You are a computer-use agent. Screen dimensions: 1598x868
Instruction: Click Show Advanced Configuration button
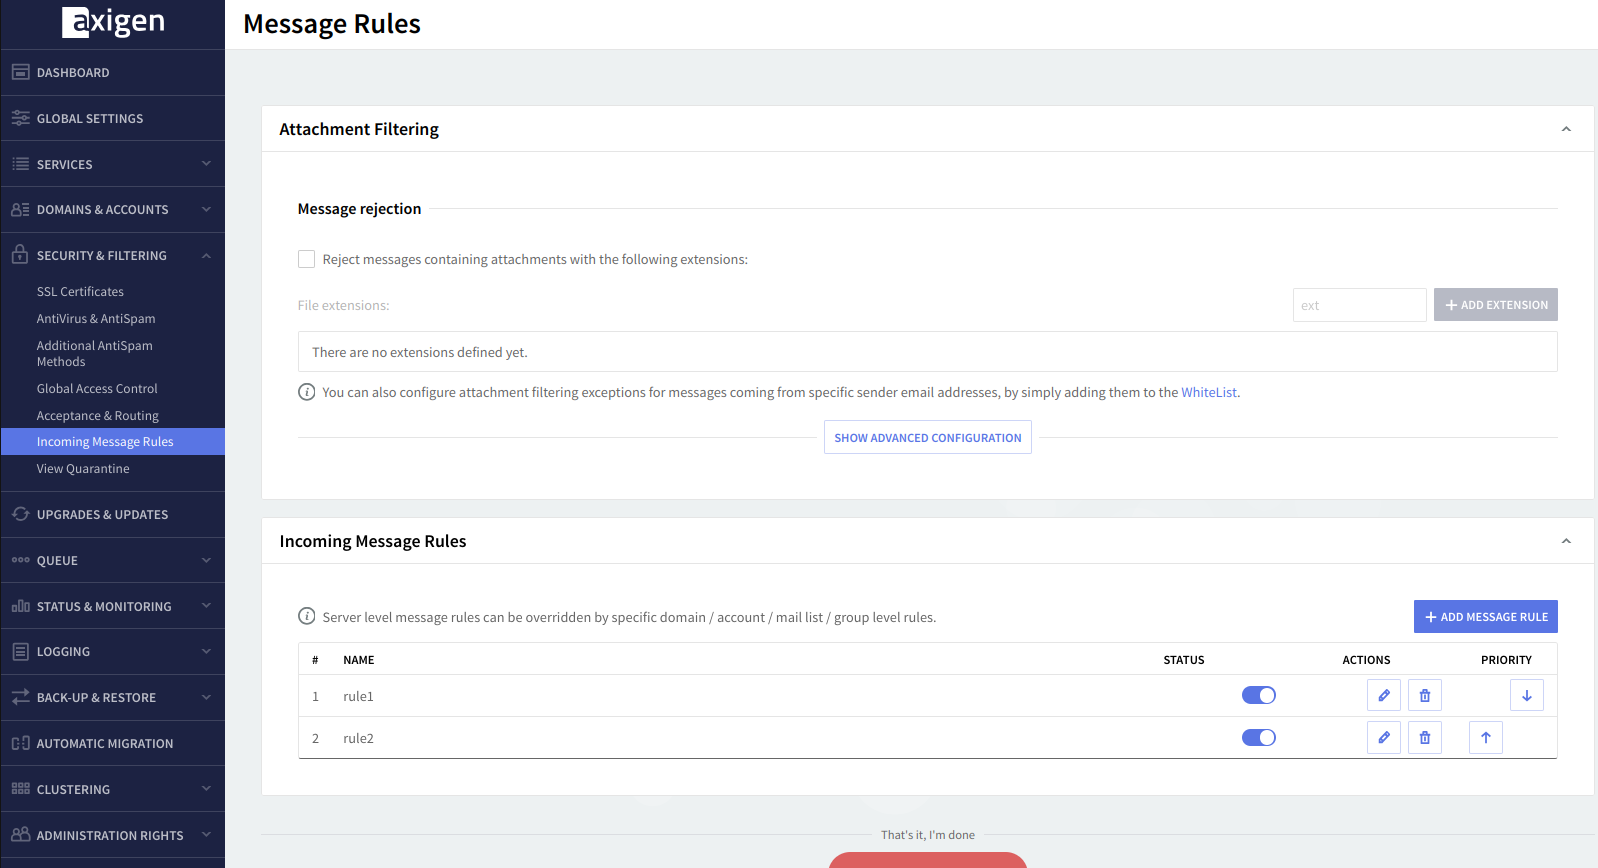pos(927,438)
